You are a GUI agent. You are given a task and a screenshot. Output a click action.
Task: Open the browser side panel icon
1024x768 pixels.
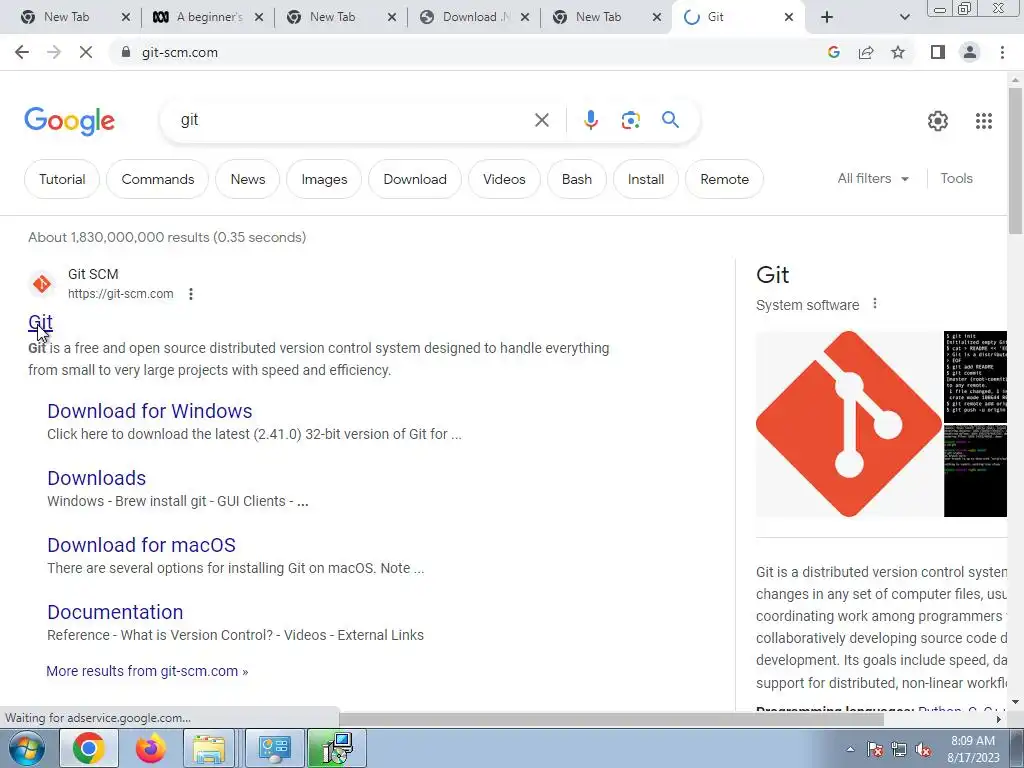click(938, 52)
